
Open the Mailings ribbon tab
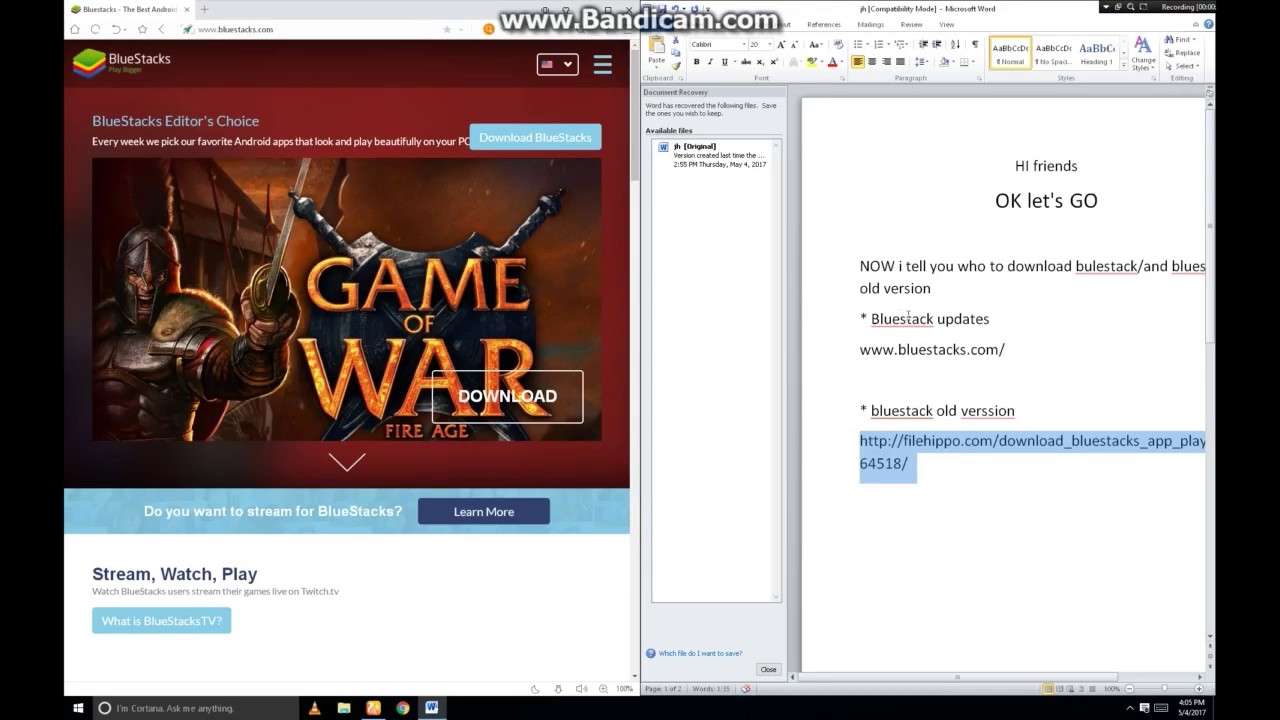(x=870, y=24)
